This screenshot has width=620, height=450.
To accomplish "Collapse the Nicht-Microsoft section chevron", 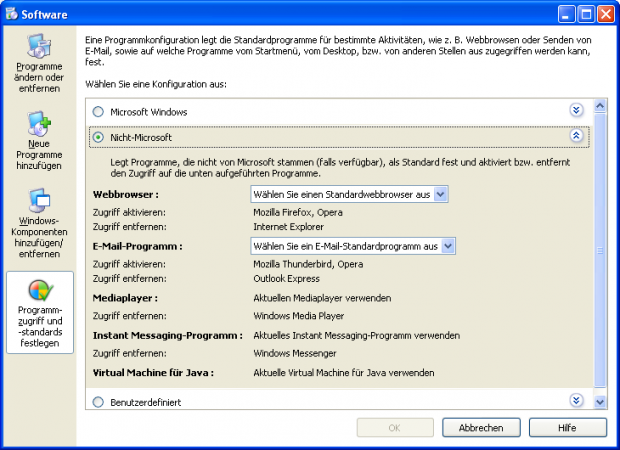I will [x=576, y=136].
